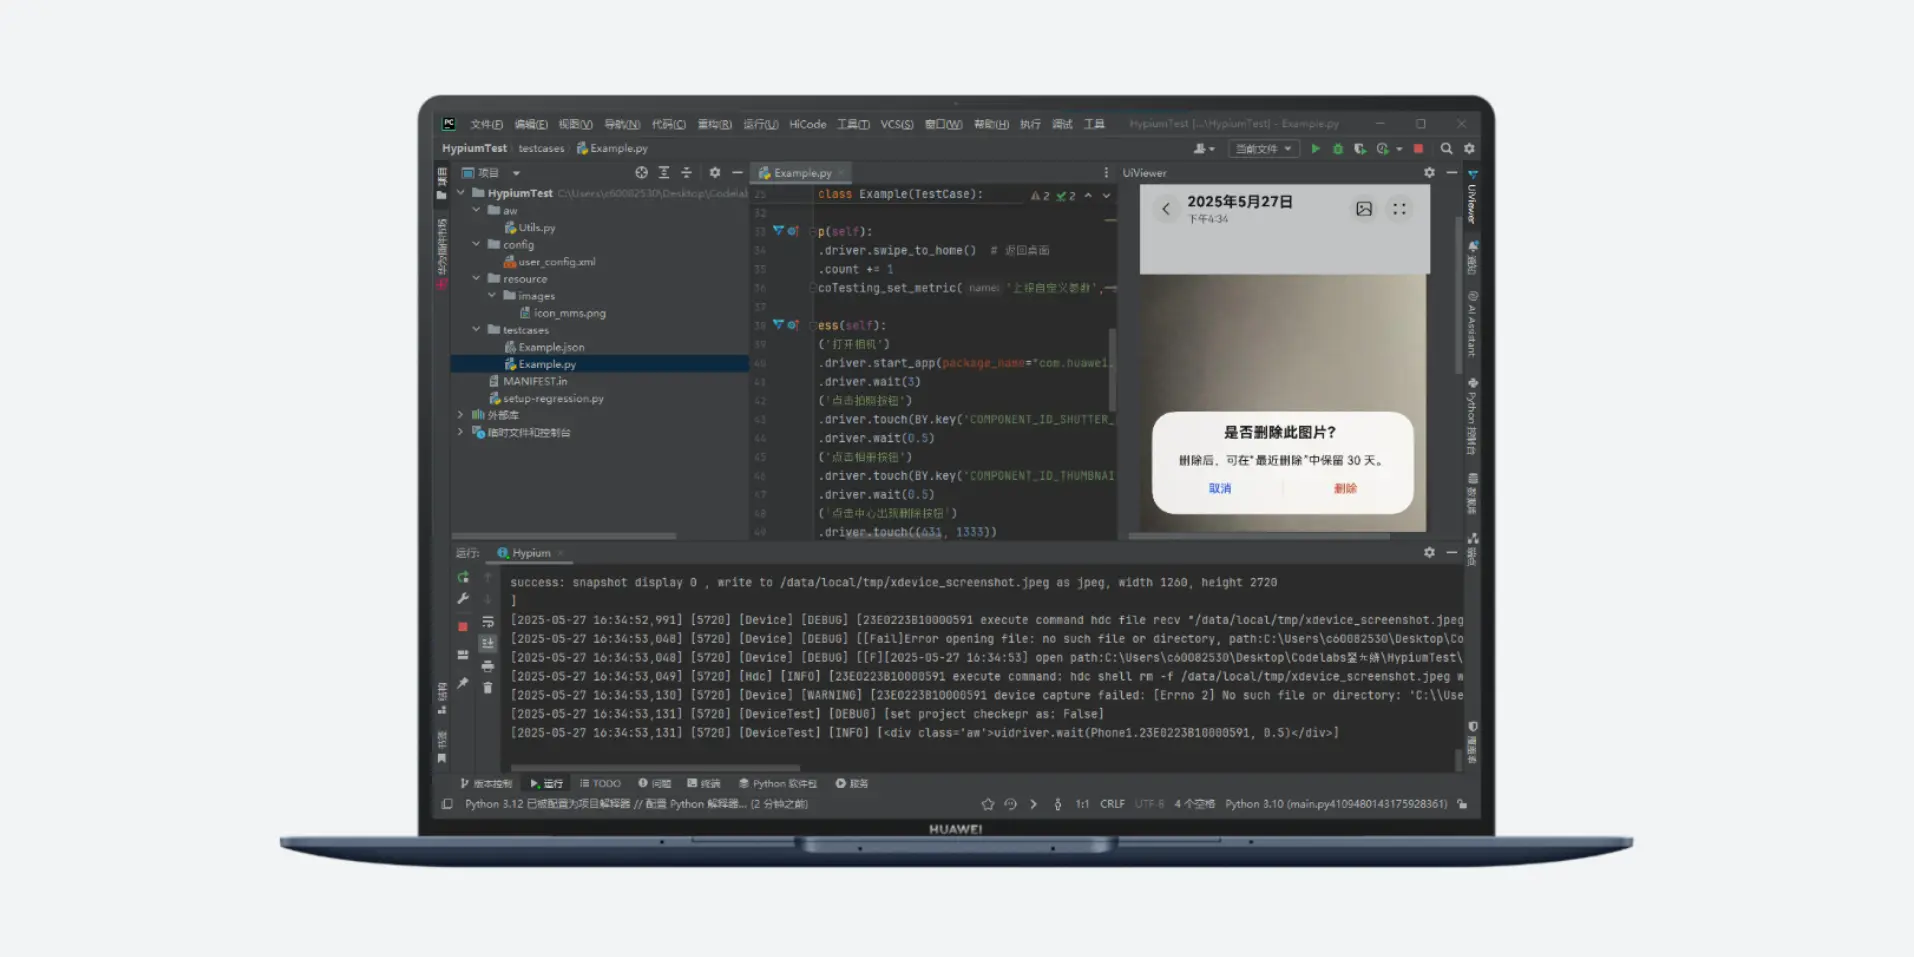Screen dimensions: 1914x957
Task: Start debugging with the green bug icon
Action: tap(1338, 149)
